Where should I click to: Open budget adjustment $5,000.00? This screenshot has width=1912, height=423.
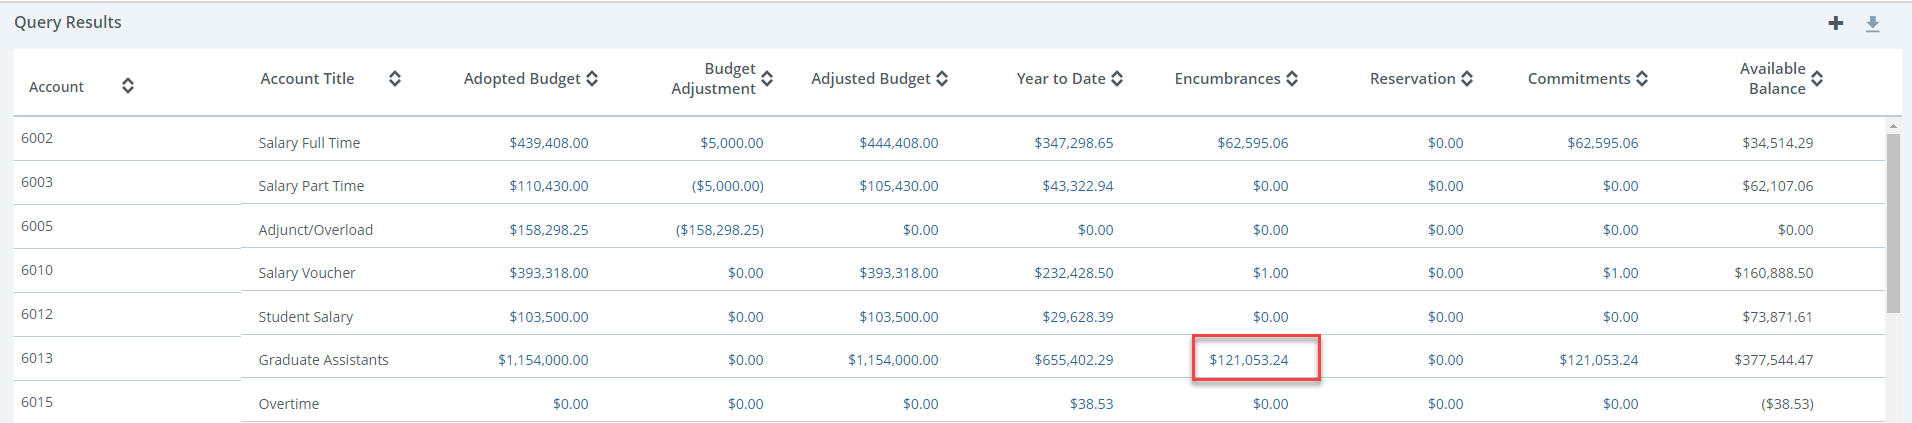[x=732, y=143]
